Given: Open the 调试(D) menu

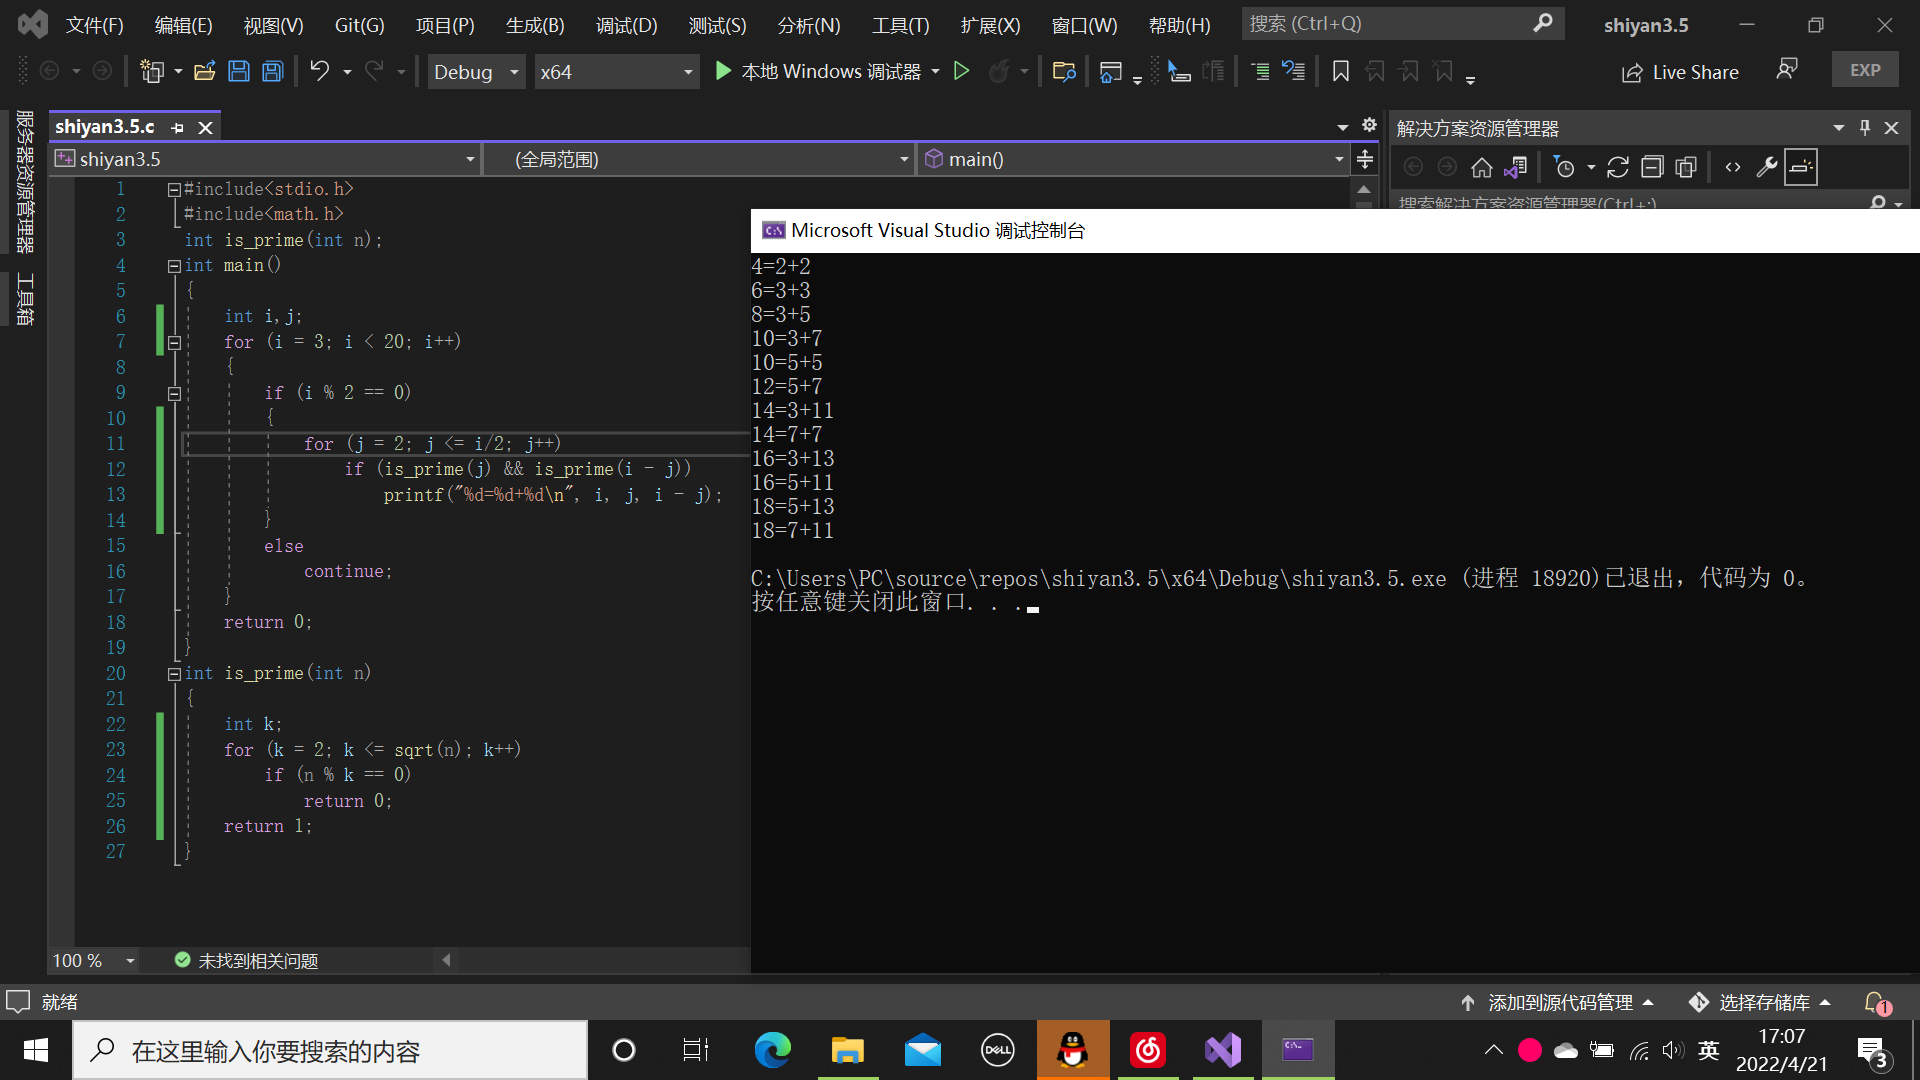Looking at the screenshot, I should [626, 25].
